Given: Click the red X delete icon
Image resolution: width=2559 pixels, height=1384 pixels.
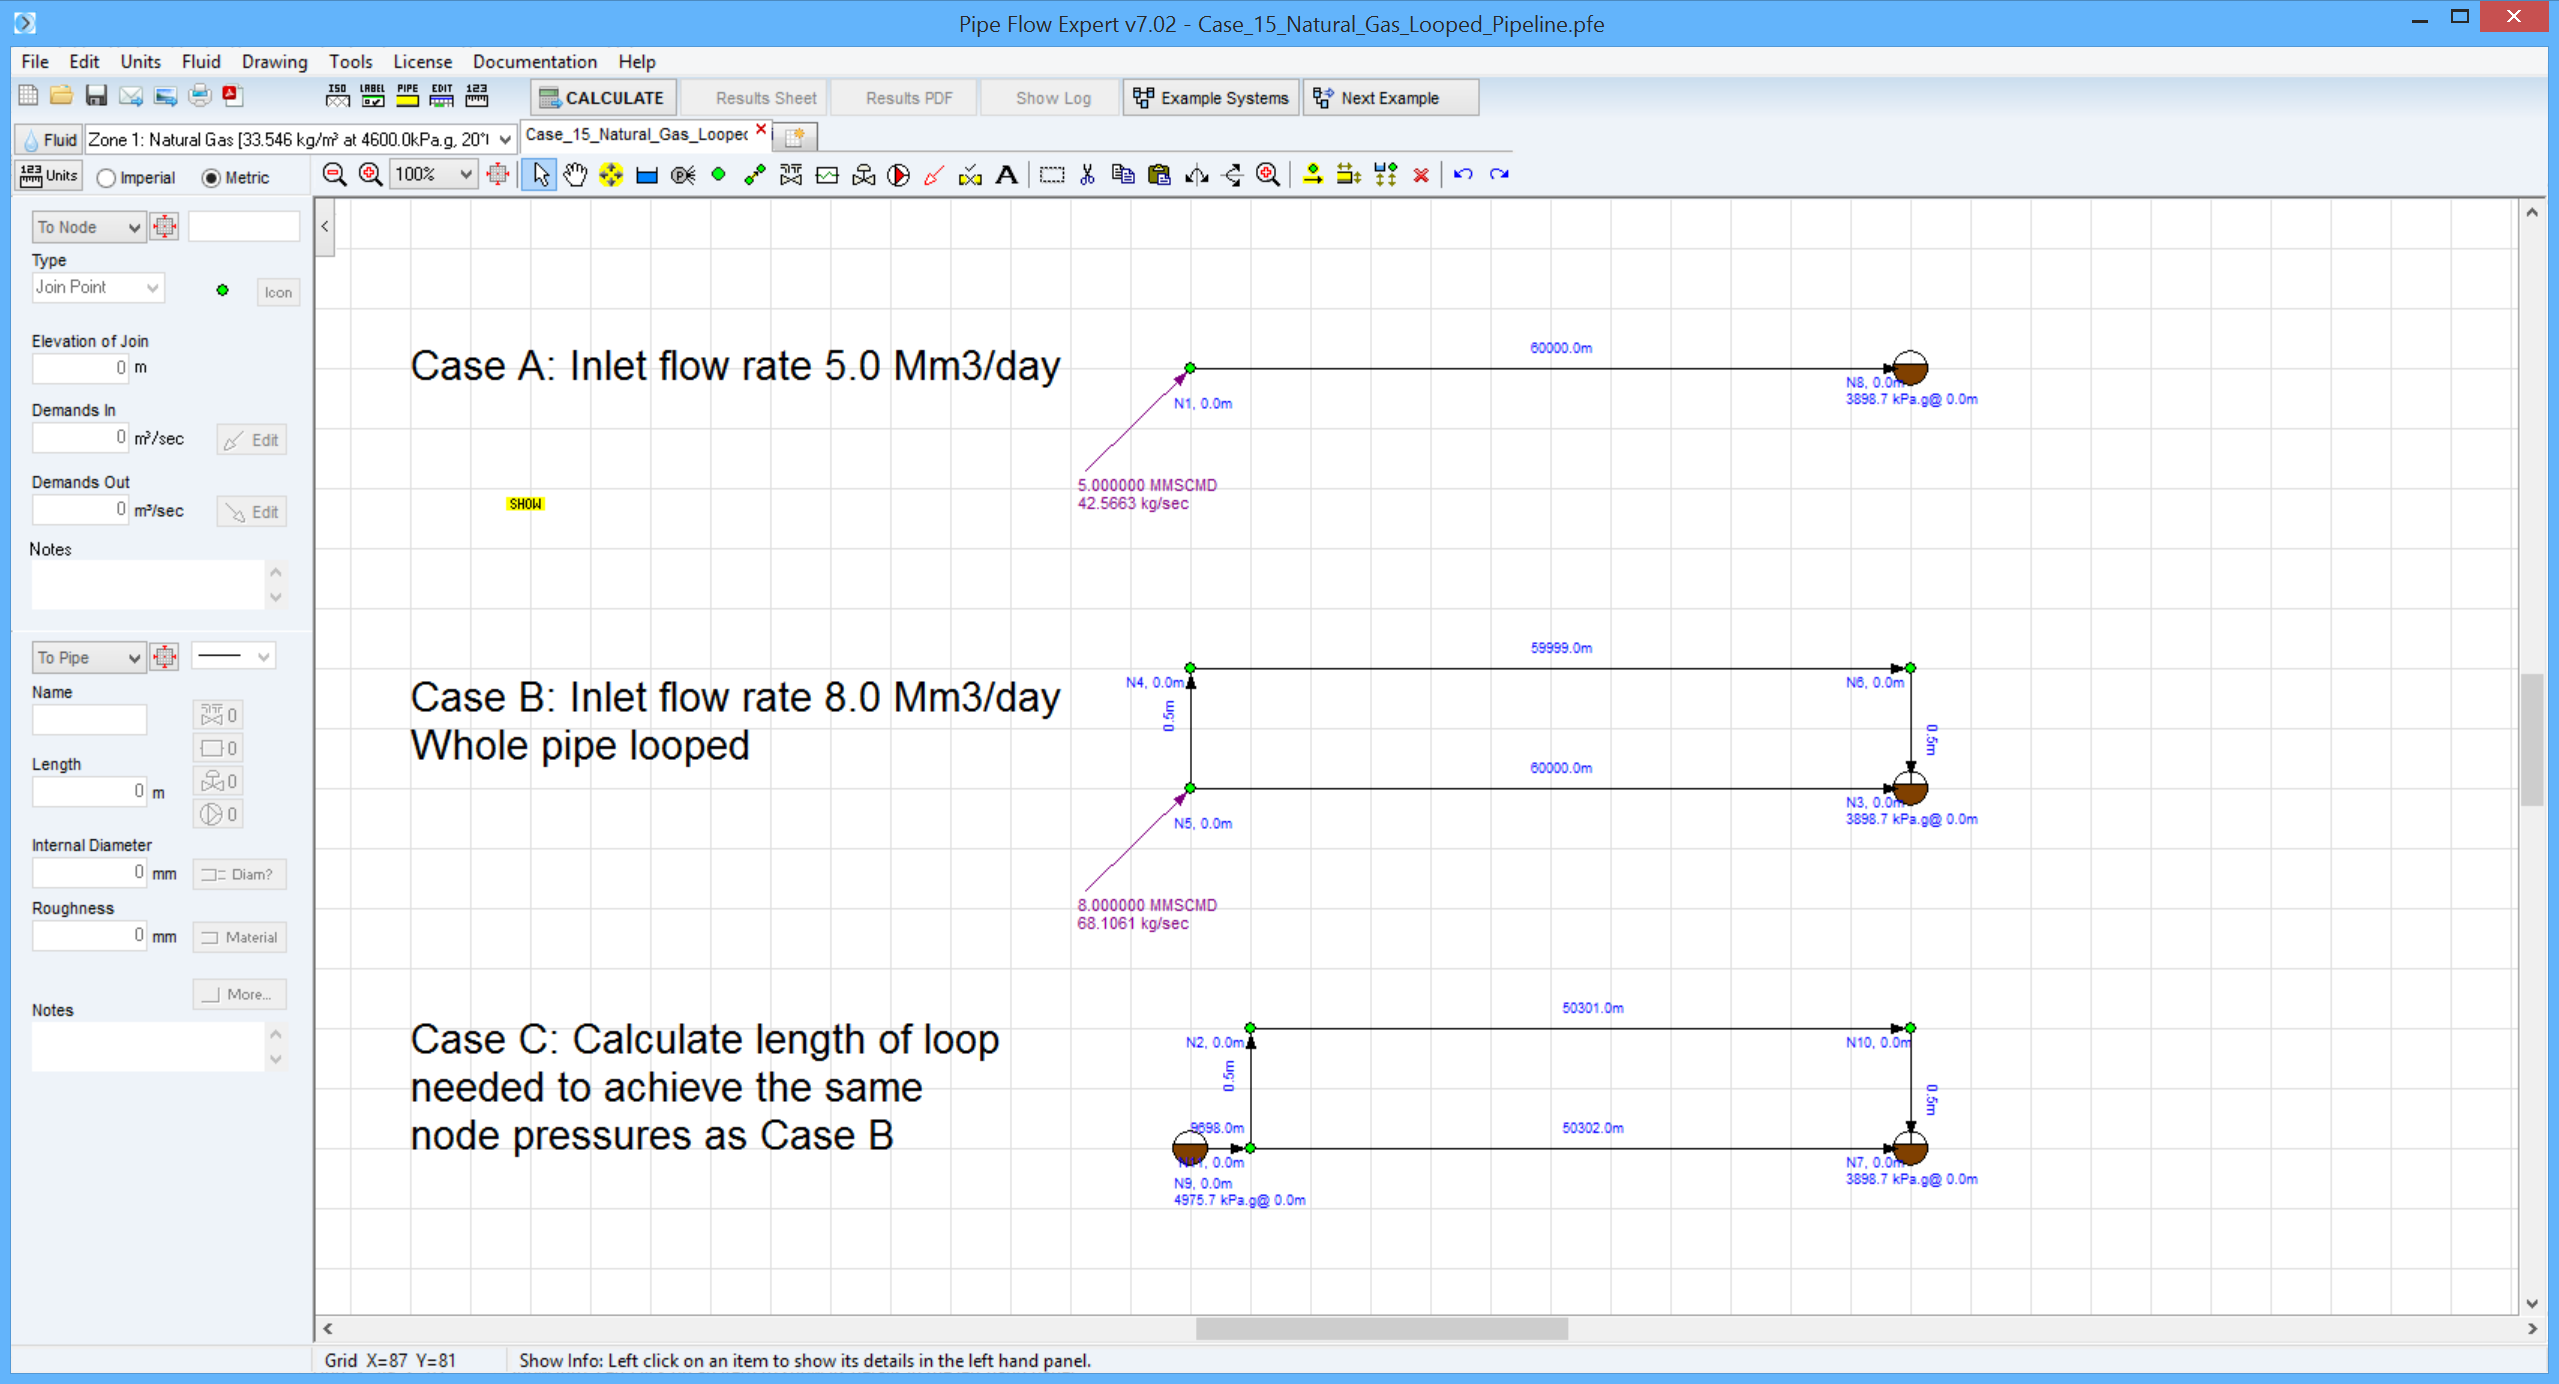Looking at the screenshot, I should [1421, 175].
